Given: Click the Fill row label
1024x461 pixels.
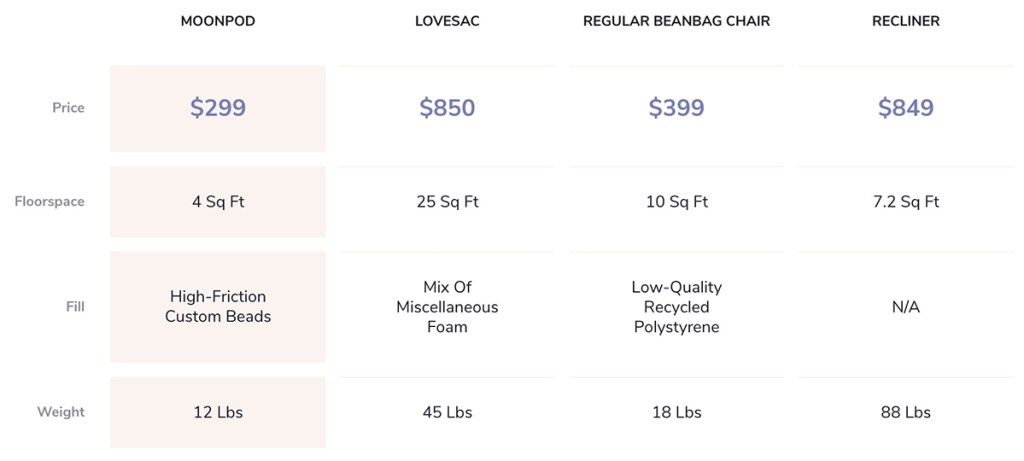Looking at the screenshot, I should [x=75, y=307].
